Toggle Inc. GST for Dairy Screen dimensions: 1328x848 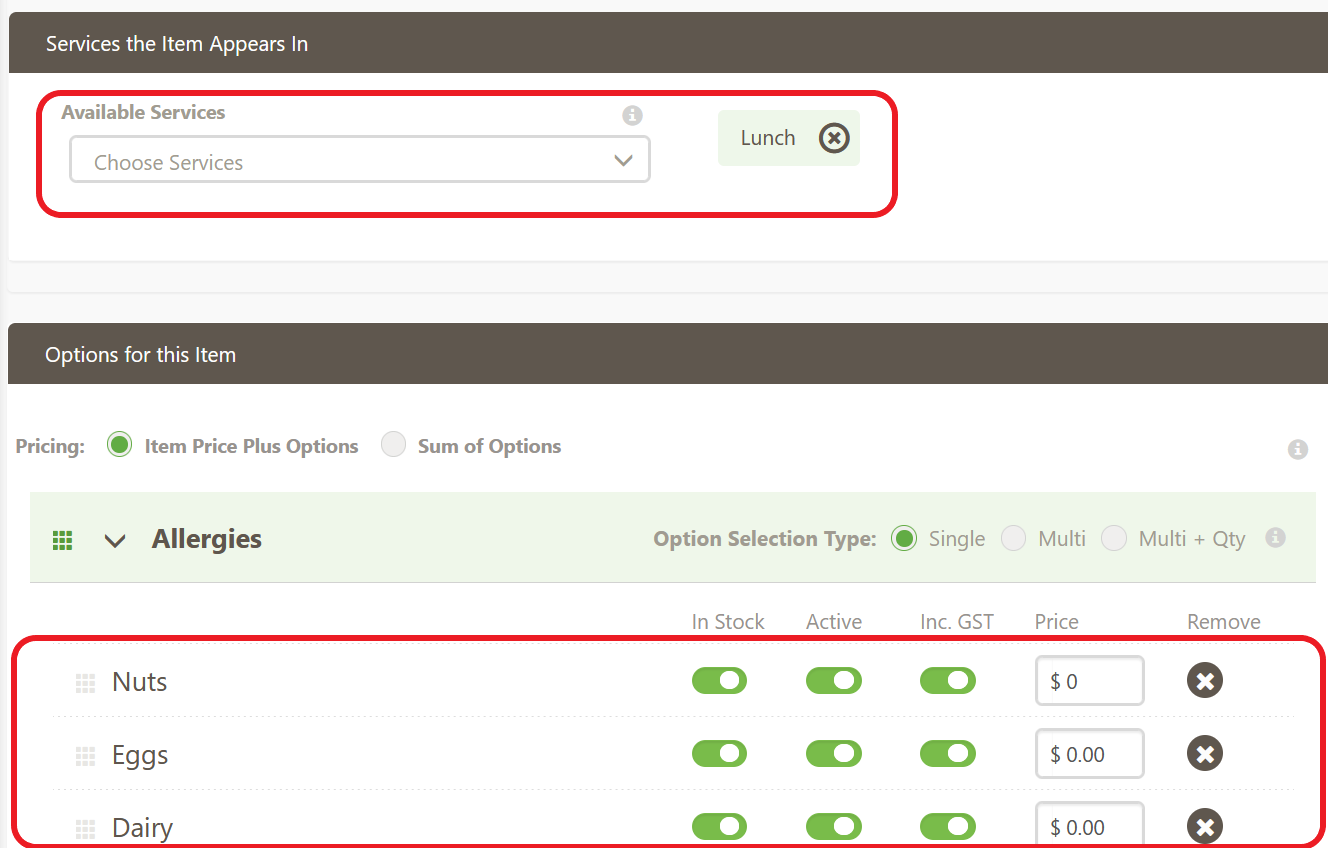click(947, 827)
